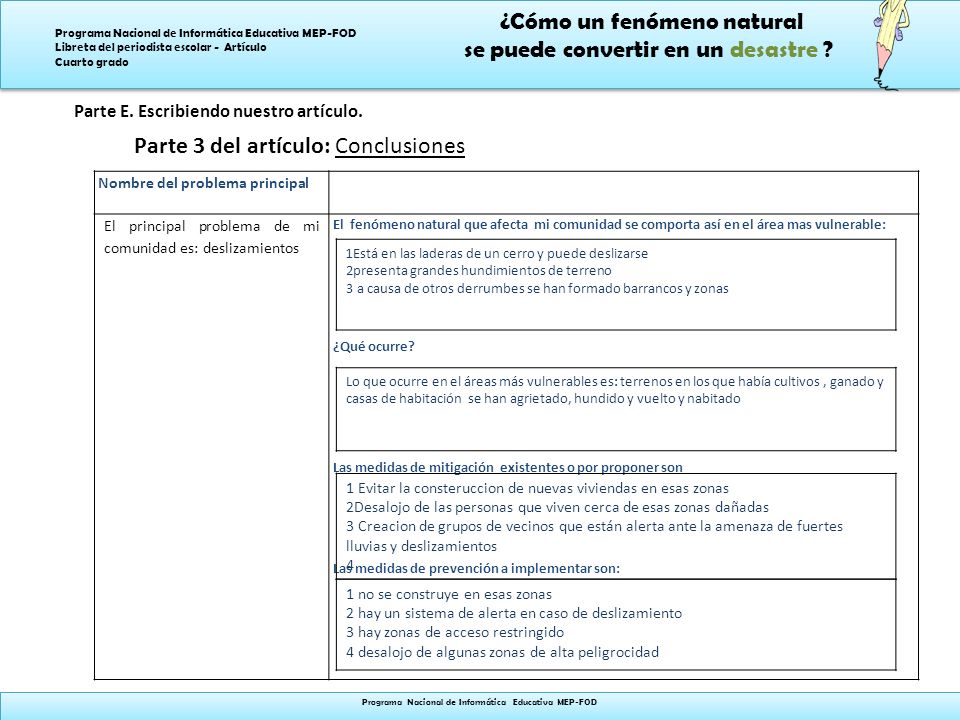Click the '¿Qué ocurre?' label
960x720 pixels.
click(373, 347)
